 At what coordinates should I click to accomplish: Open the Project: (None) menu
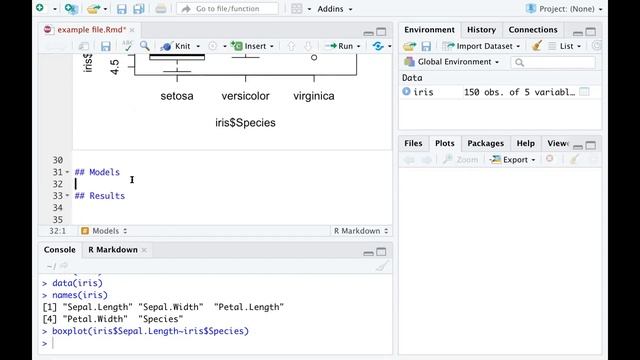564,9
